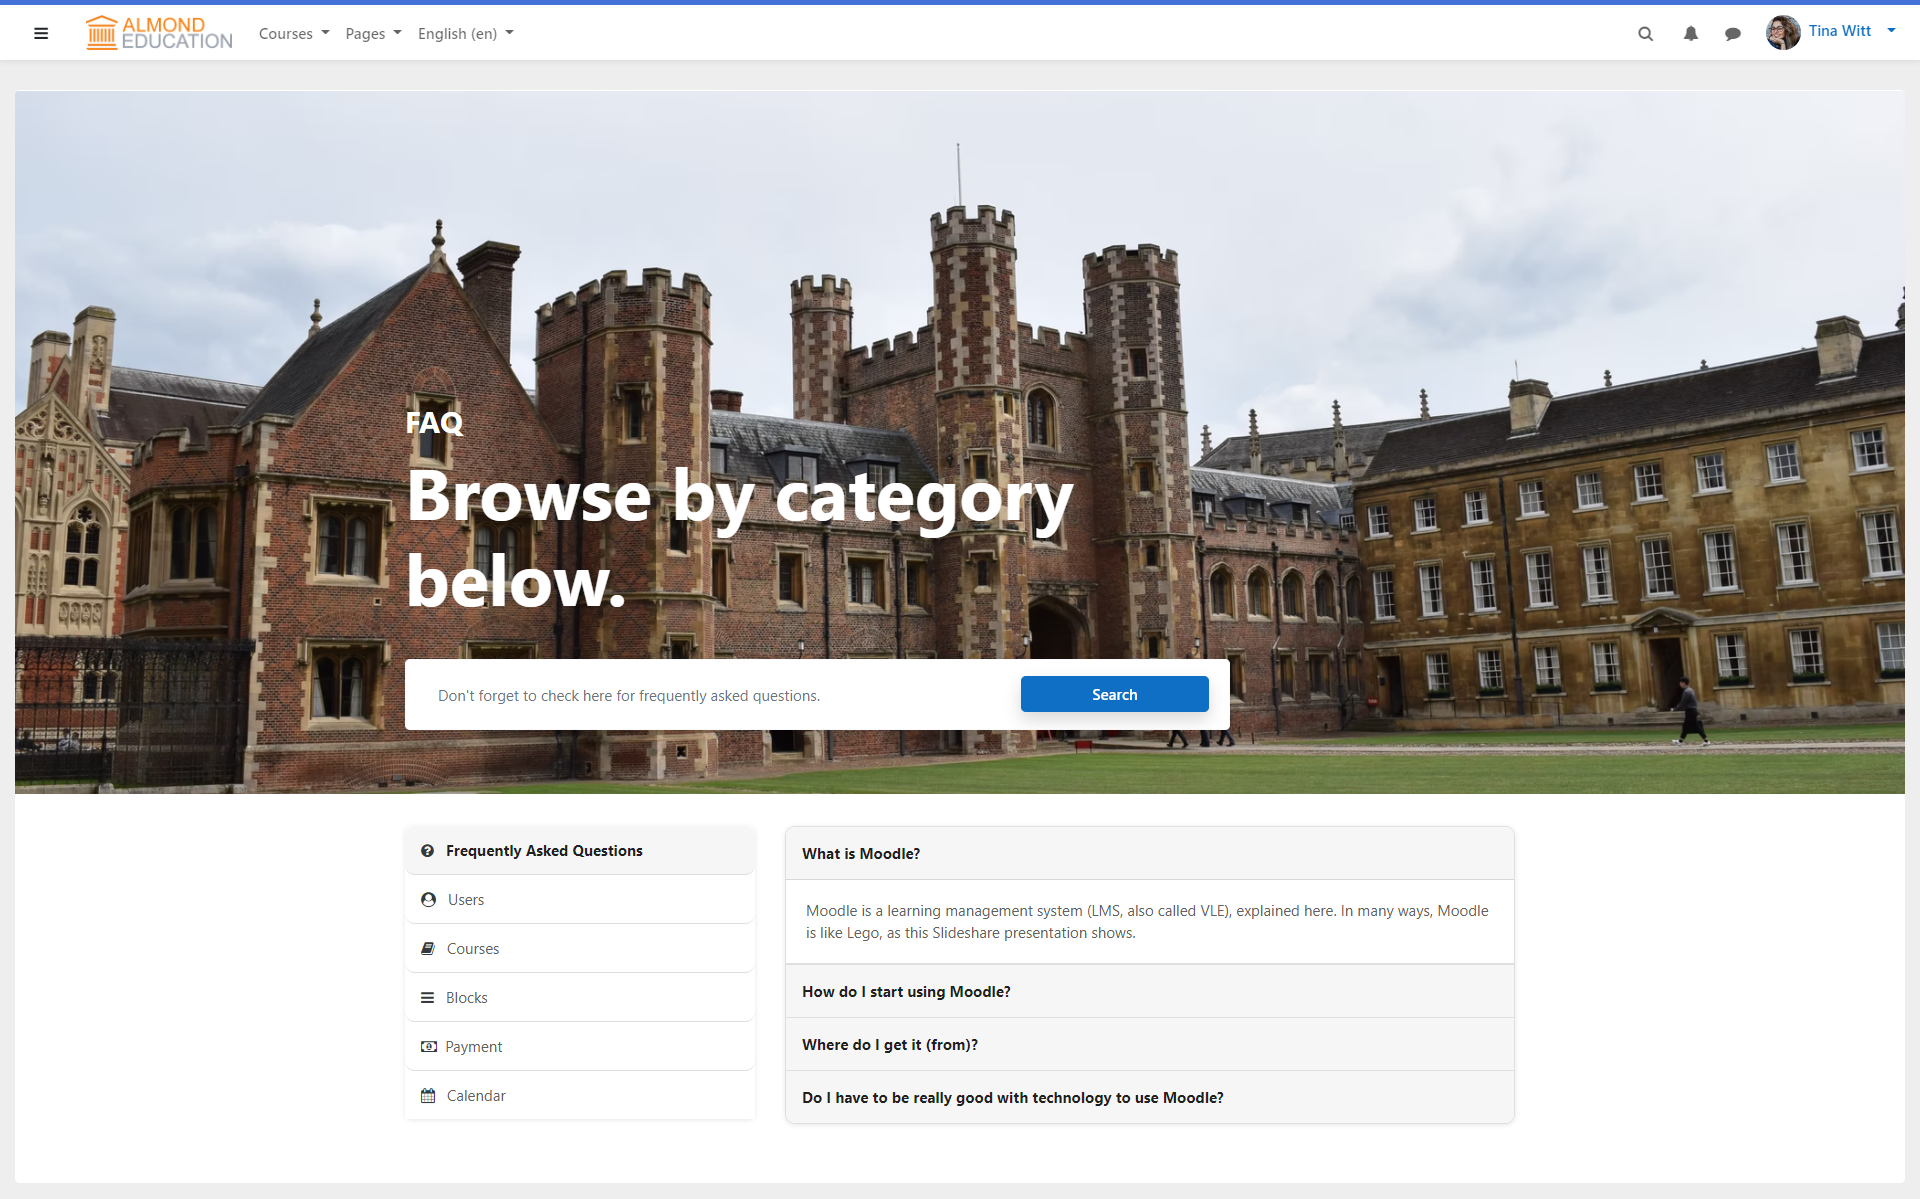Click the Tina Witt name link
This screenshot has width=1920, height=1199.
1839,31
